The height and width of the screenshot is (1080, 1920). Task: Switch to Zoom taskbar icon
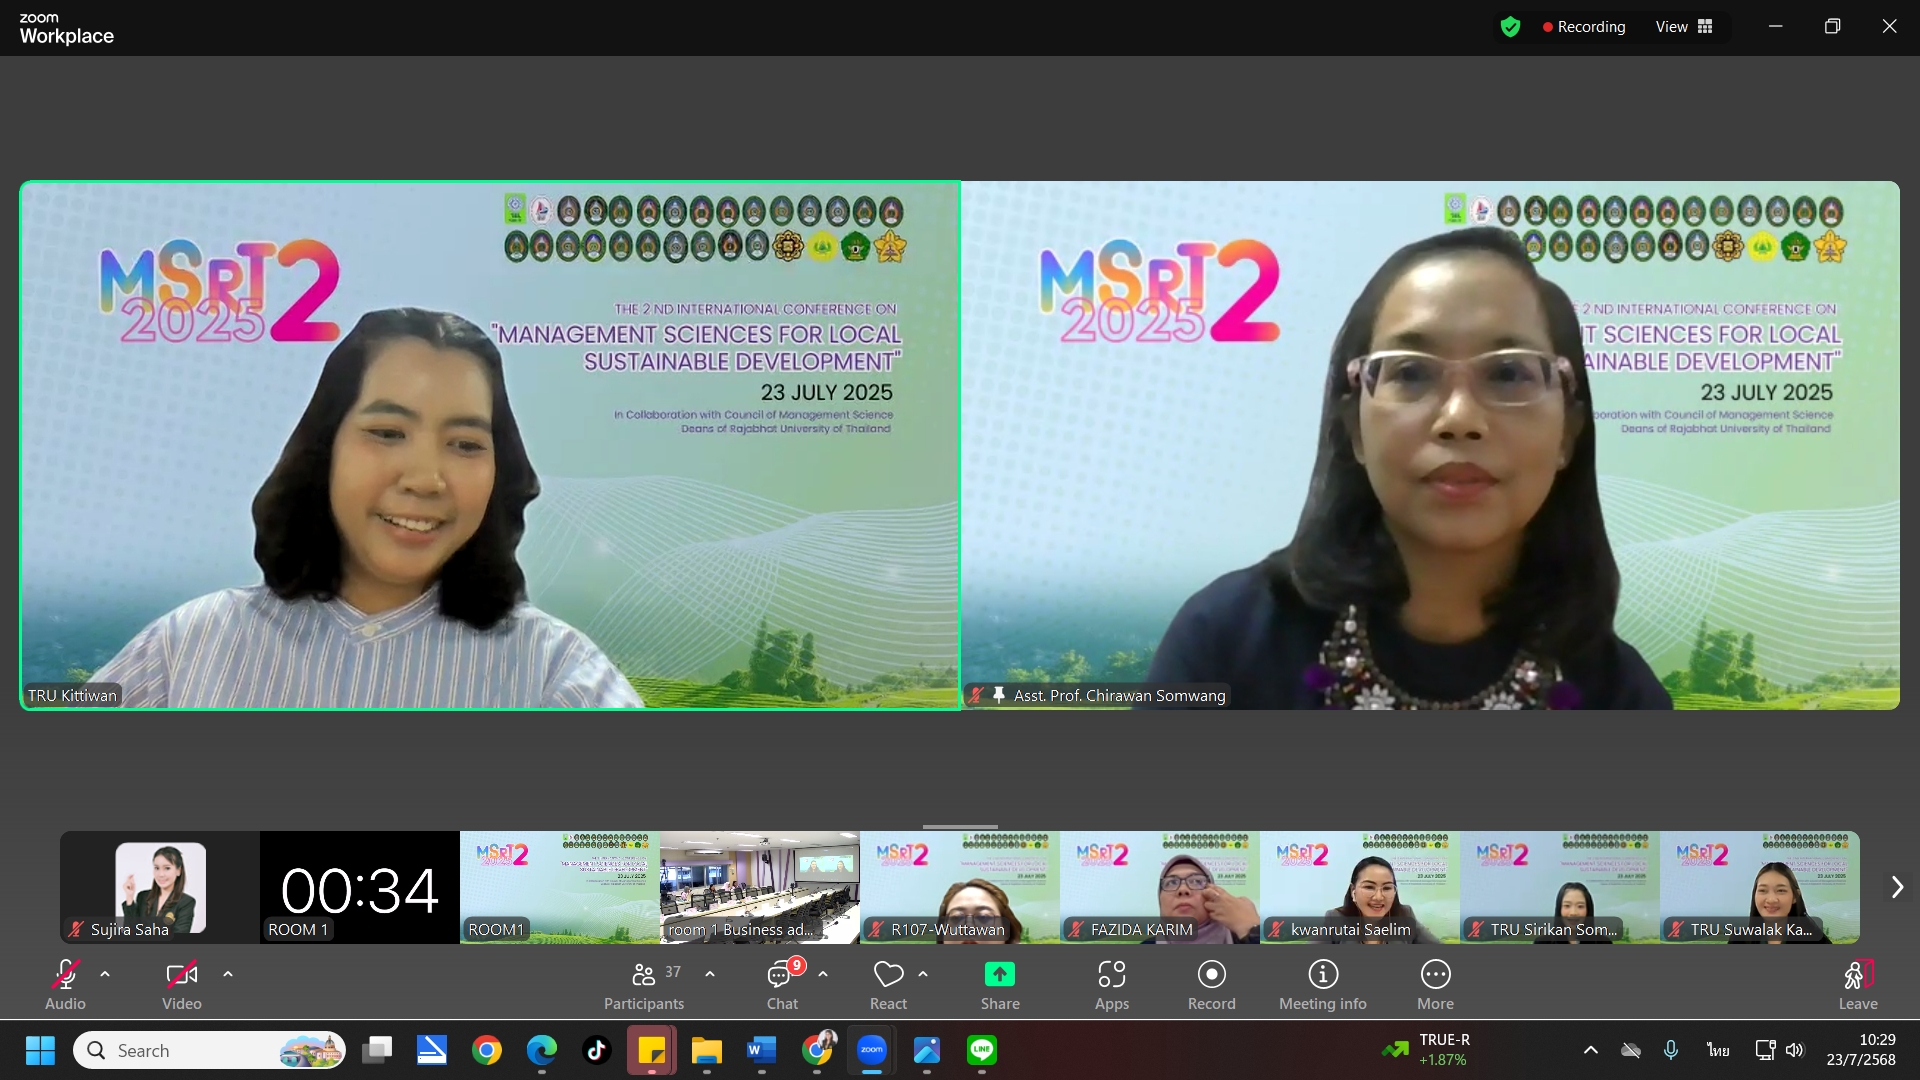(872, 1050)
